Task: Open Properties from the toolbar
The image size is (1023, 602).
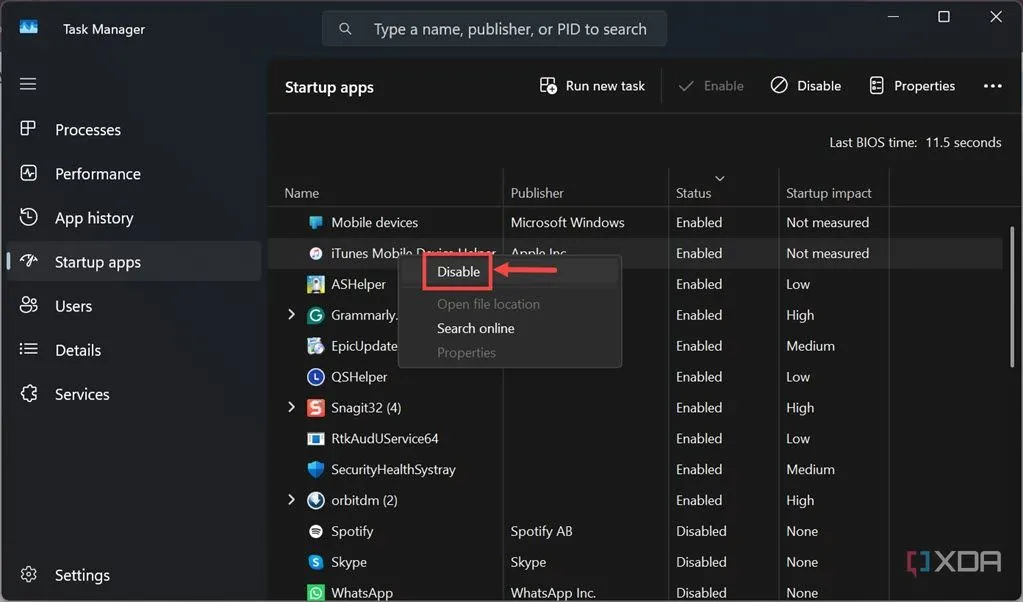Action: click(x=912, y=86)
